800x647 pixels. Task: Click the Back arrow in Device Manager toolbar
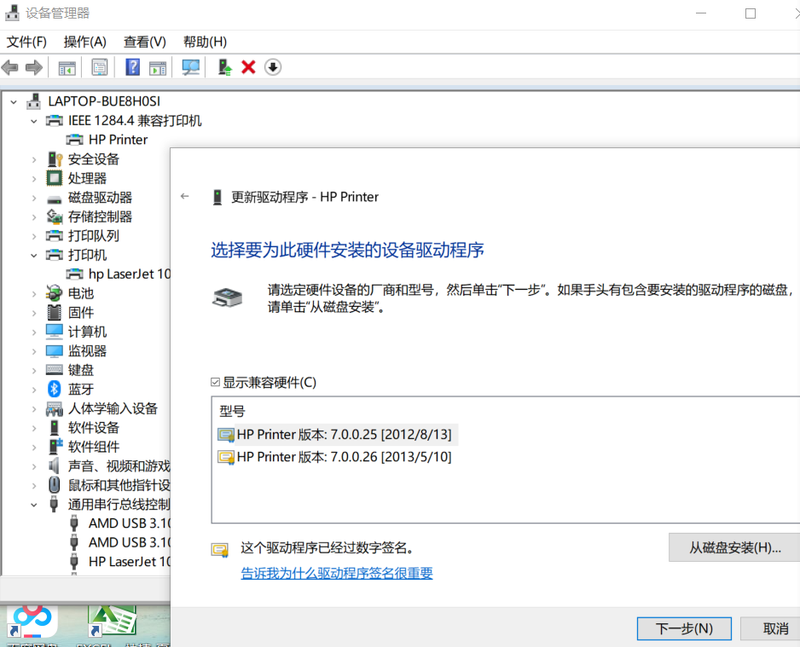click(x=10, y=67)
